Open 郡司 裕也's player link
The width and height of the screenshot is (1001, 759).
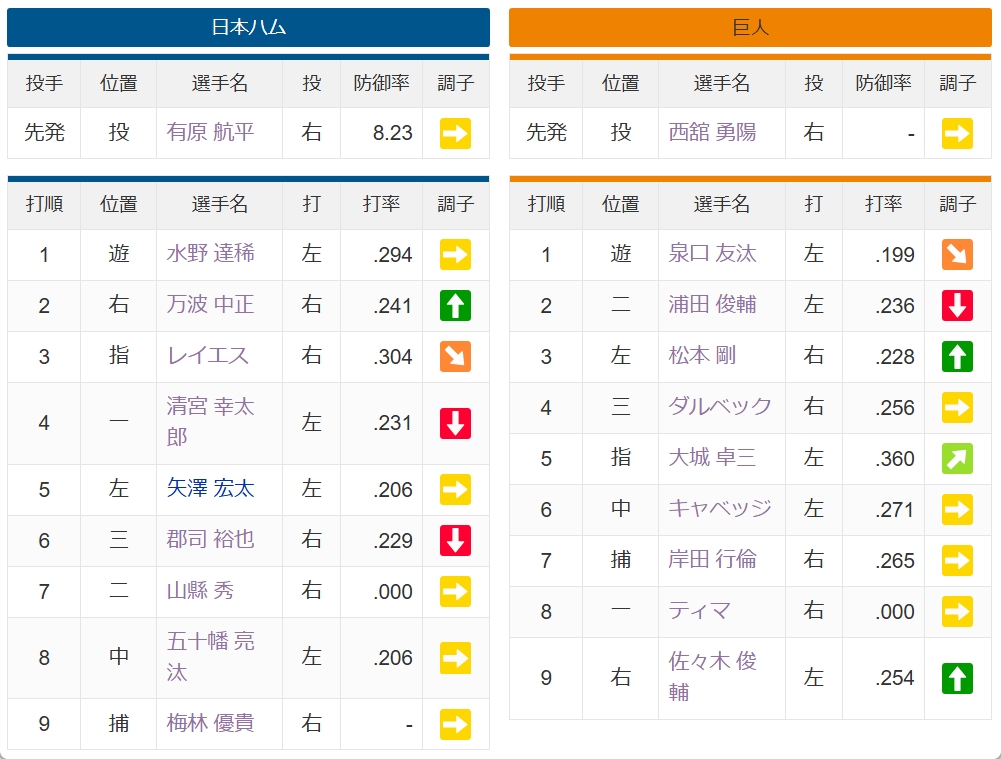(x=210, y=539)
